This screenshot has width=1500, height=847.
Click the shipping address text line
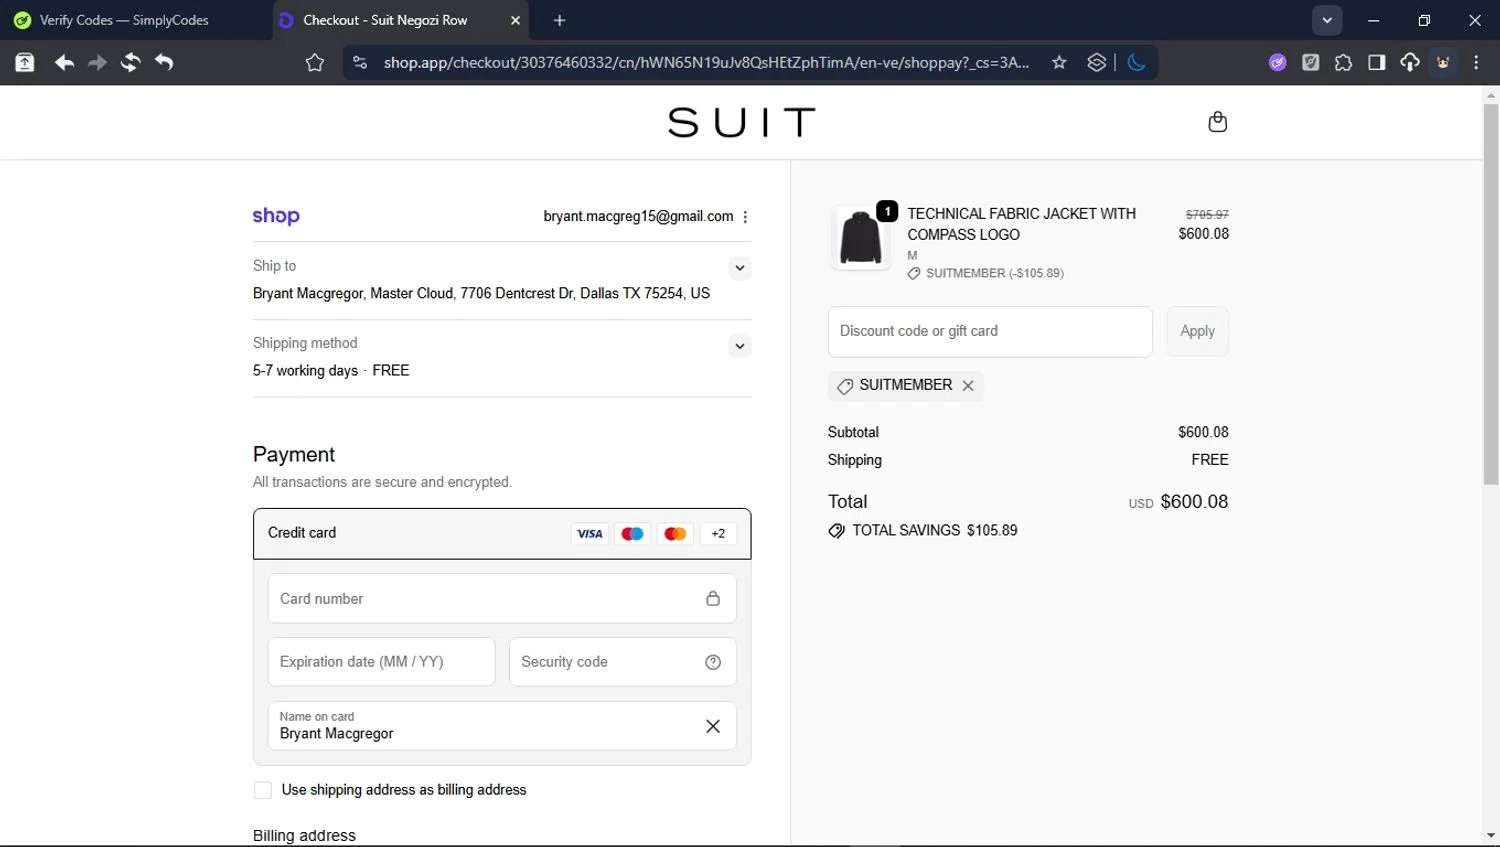[481, 294]
